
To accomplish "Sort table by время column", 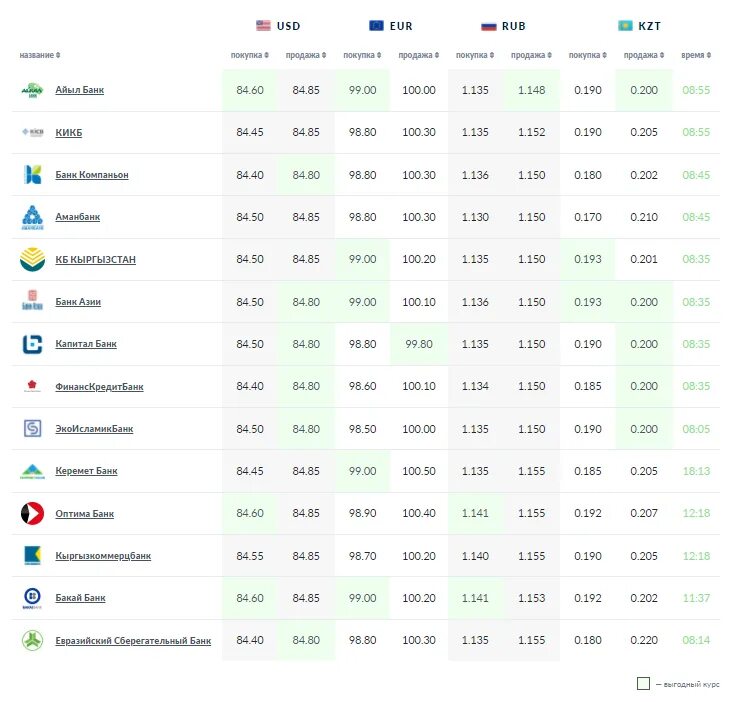I will (x=696, y=55).
